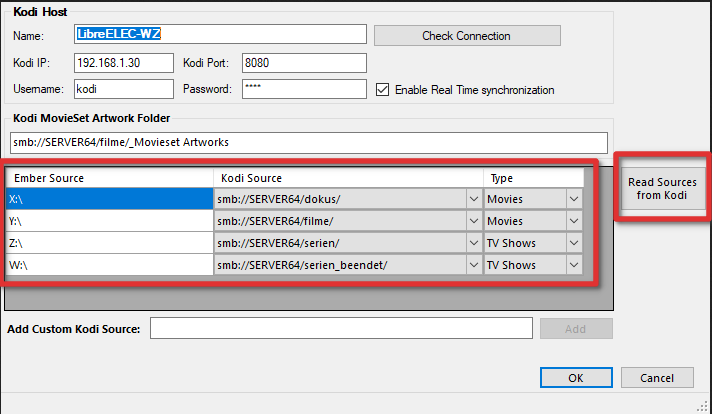Click the Kodi Port field
The height and width of the screenshot is (414, 712).
click(x=304, y=63)
